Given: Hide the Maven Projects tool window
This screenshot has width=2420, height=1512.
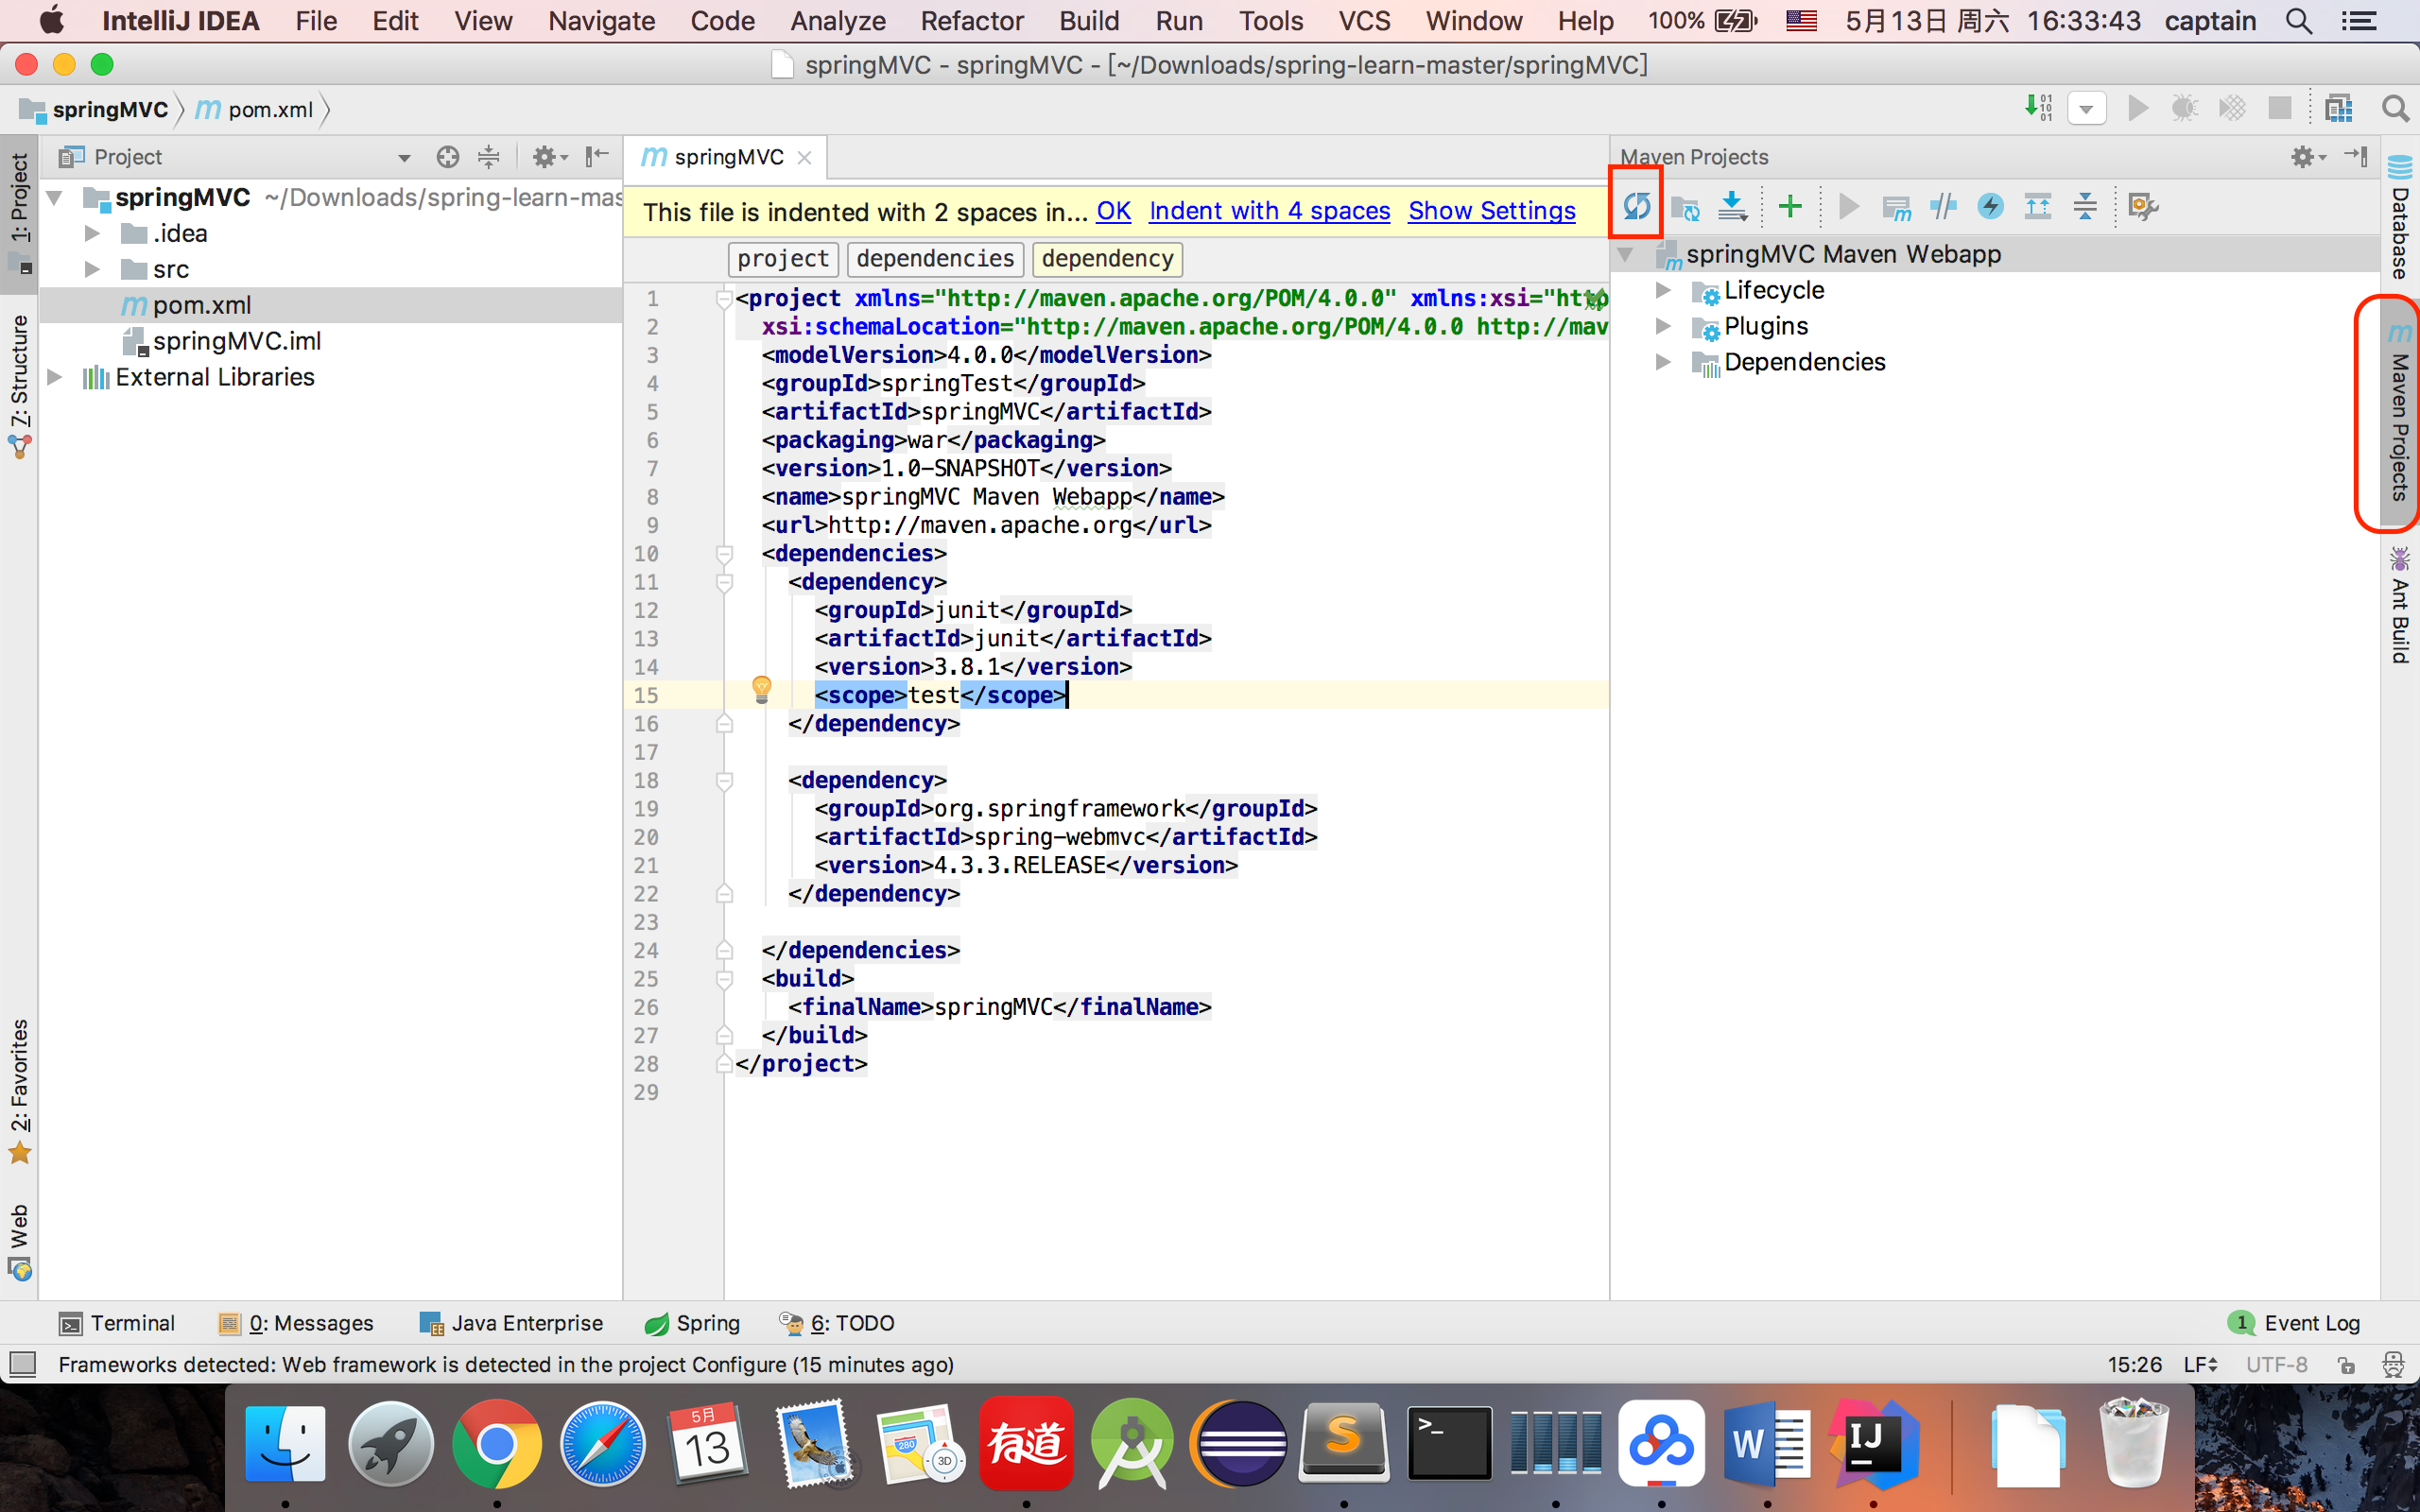Looking at the screenshot, I should coord(2356,157).
